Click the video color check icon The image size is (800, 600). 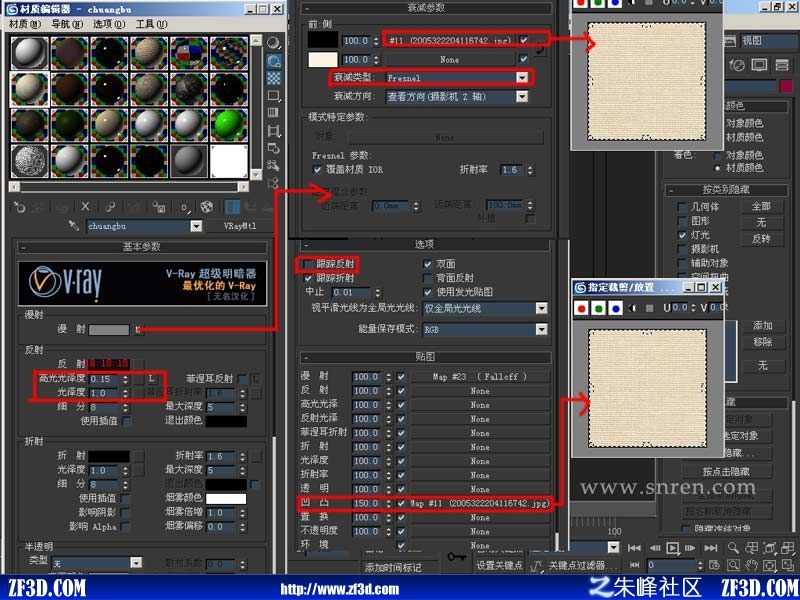pos(273,113)
